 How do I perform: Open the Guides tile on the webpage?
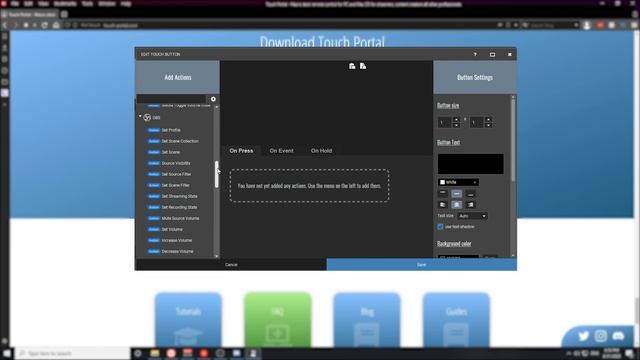(x=456, y=320)
